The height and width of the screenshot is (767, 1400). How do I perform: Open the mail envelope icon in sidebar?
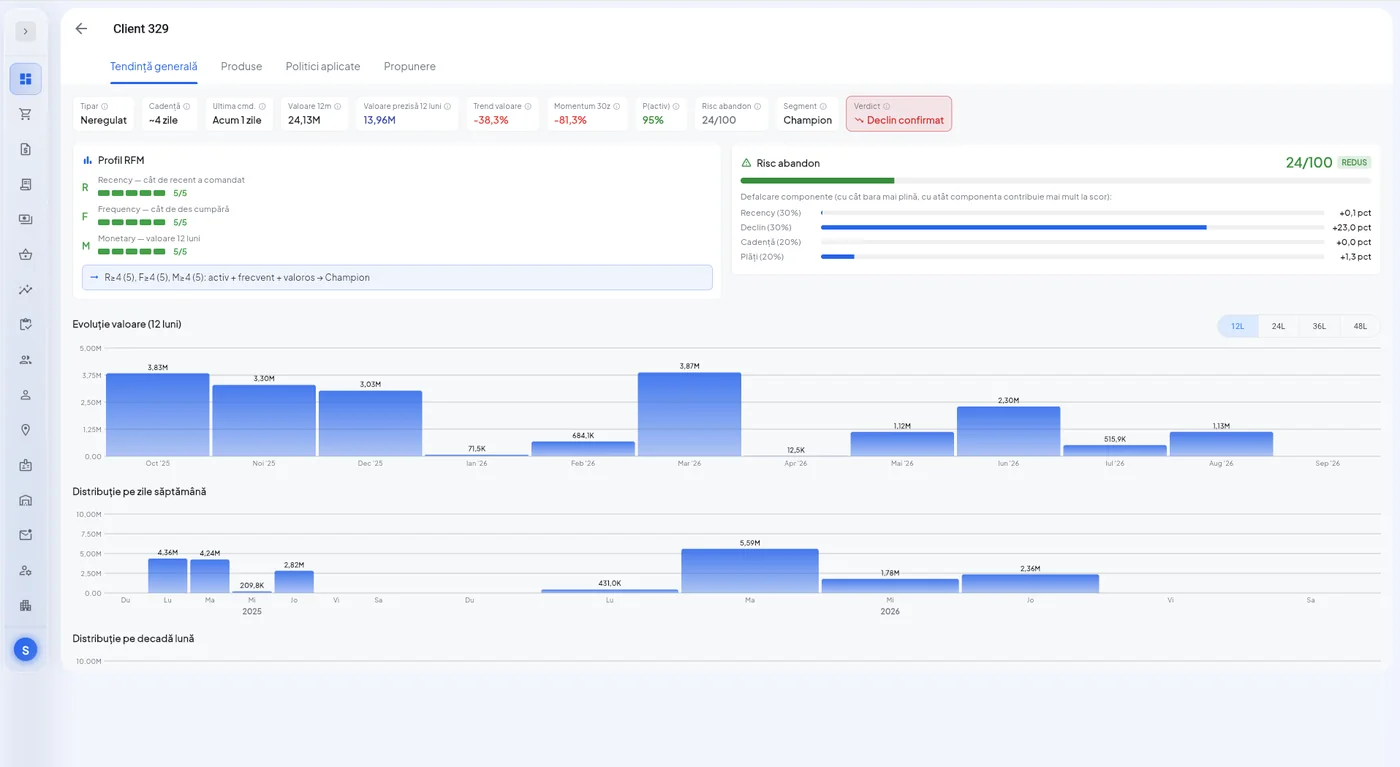click(26, 535)
